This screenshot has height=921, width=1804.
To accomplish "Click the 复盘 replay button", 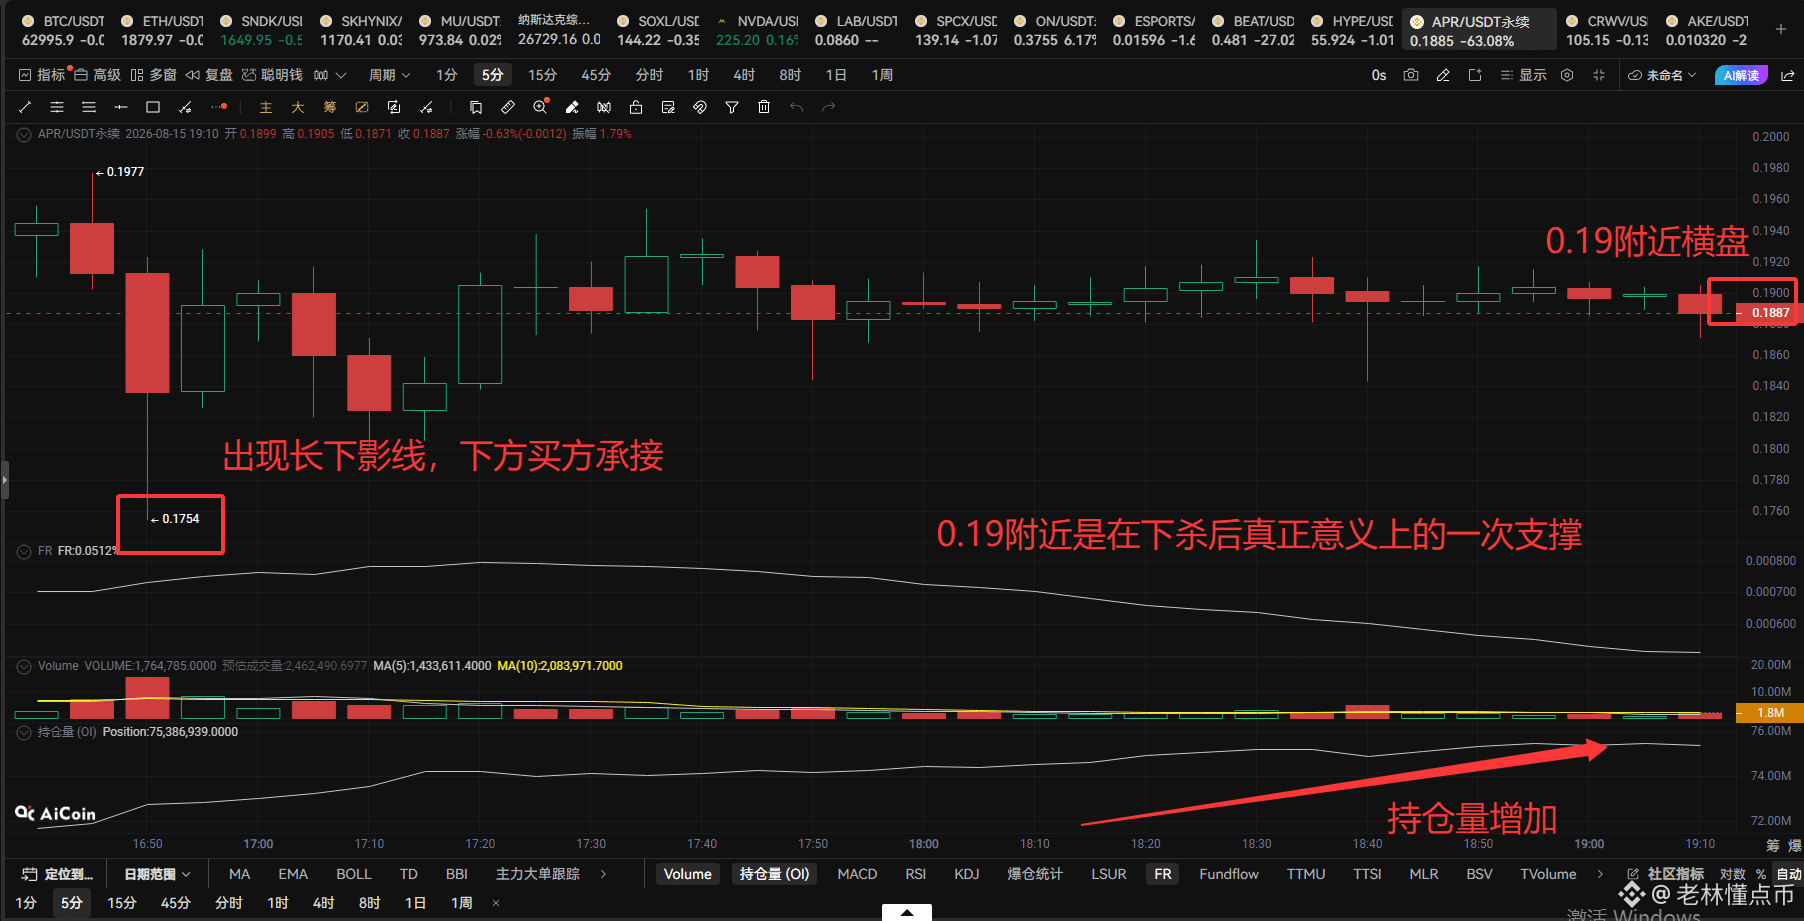I will click(x=209, y=75).
